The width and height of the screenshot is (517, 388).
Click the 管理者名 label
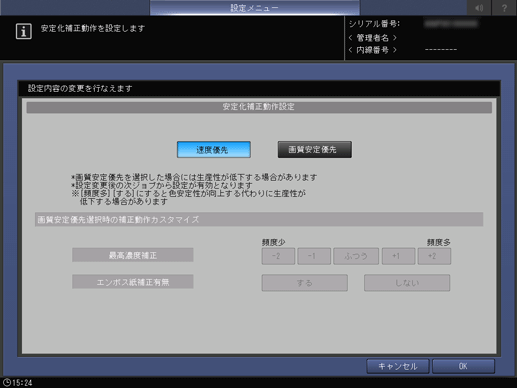coord(372,38)
